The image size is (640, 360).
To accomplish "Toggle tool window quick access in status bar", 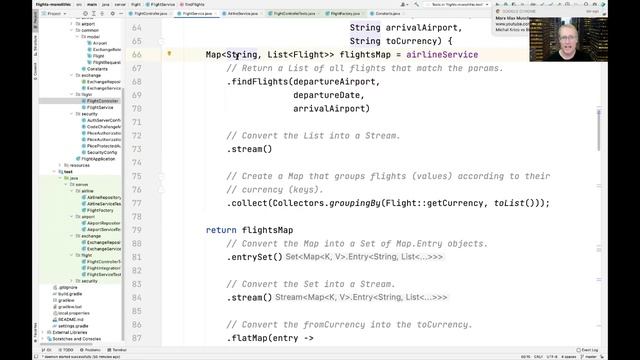I will tap(36, 357).
